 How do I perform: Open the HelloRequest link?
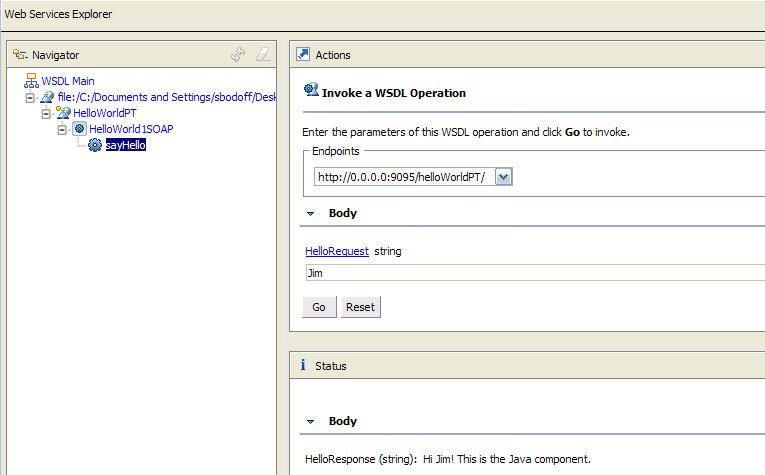coord(337,251)
